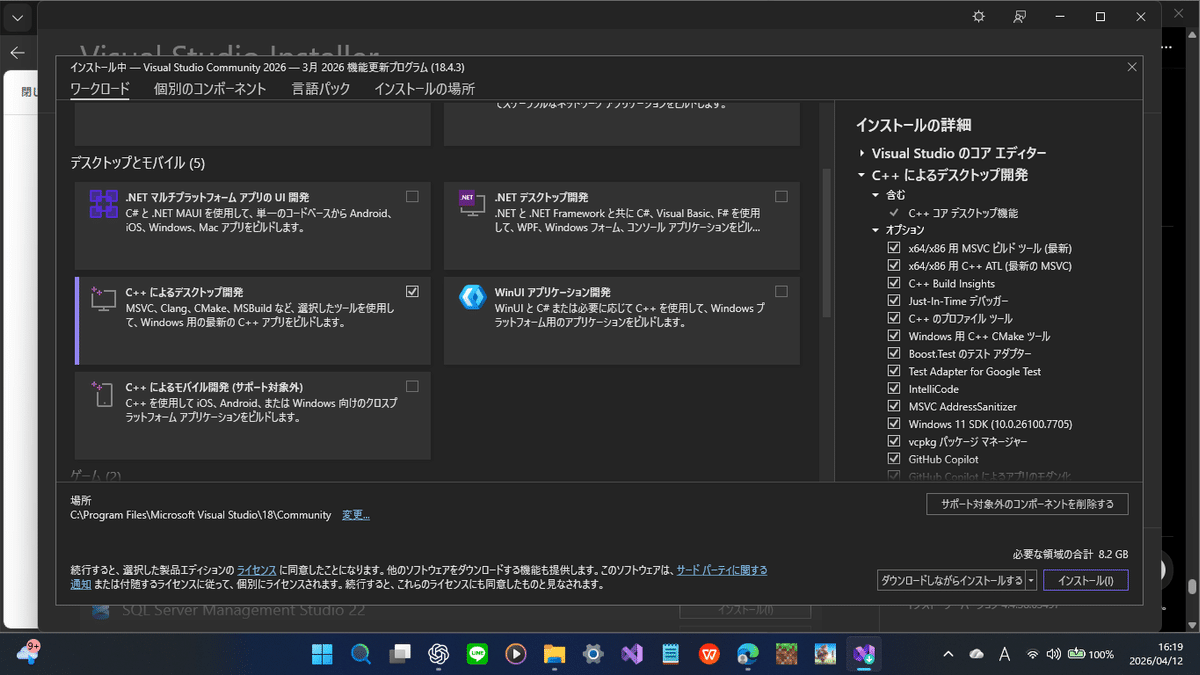Click the C++ desktop development monitor icon

click(101, 297)
